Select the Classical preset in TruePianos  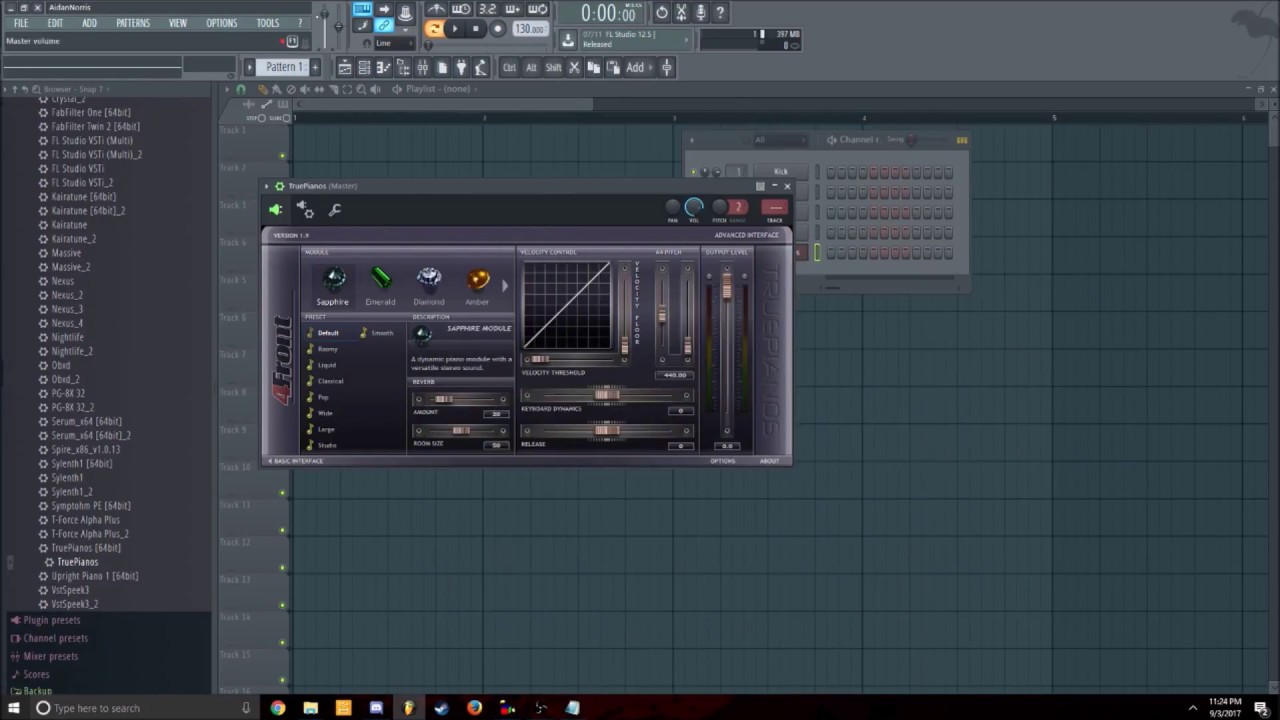[x=331, y=381]
